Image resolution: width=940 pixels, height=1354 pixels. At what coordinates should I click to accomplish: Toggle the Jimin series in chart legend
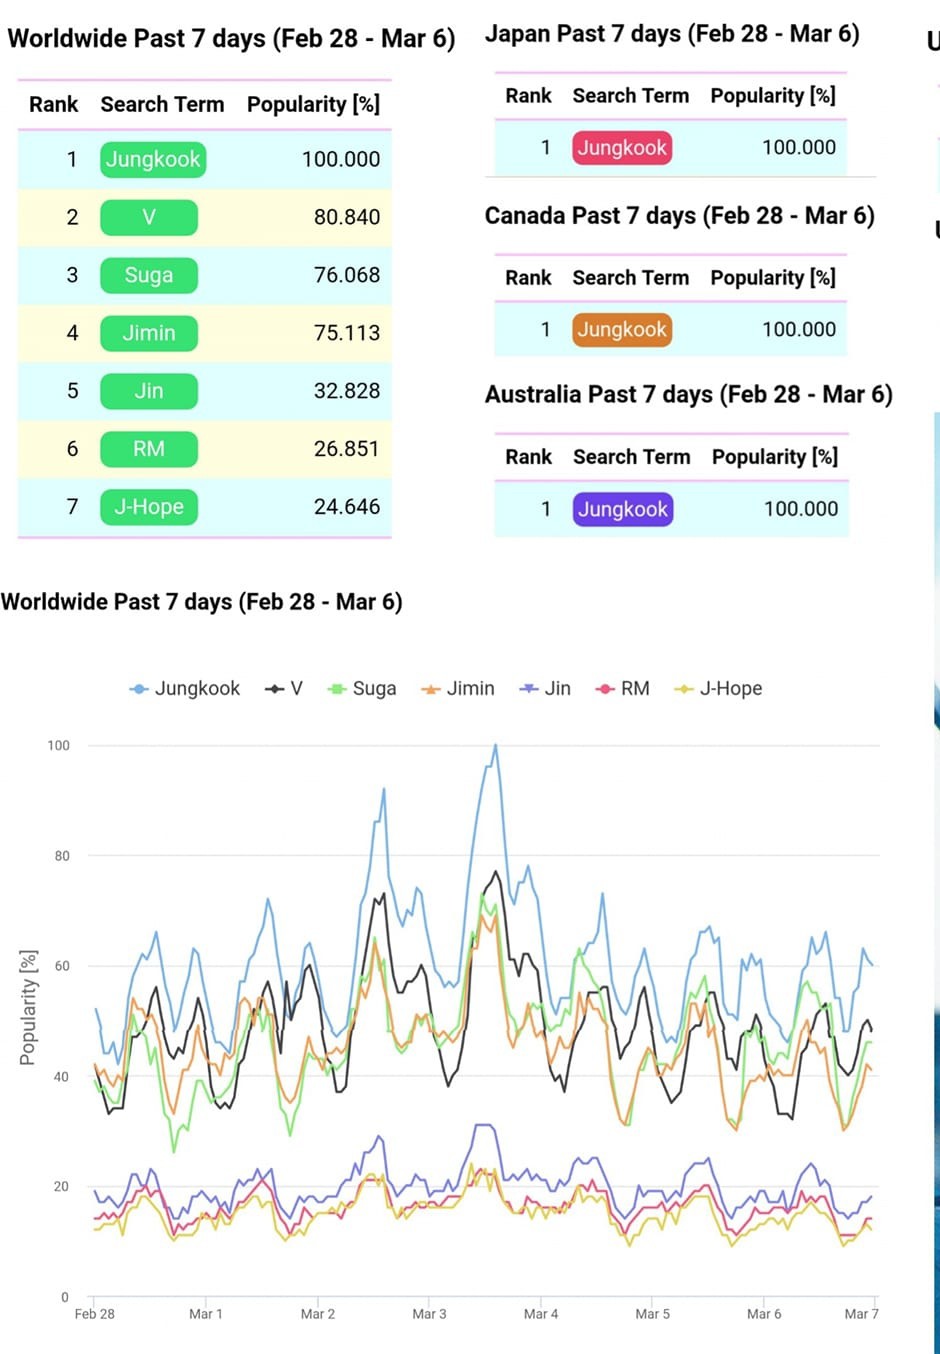[459, 688]
